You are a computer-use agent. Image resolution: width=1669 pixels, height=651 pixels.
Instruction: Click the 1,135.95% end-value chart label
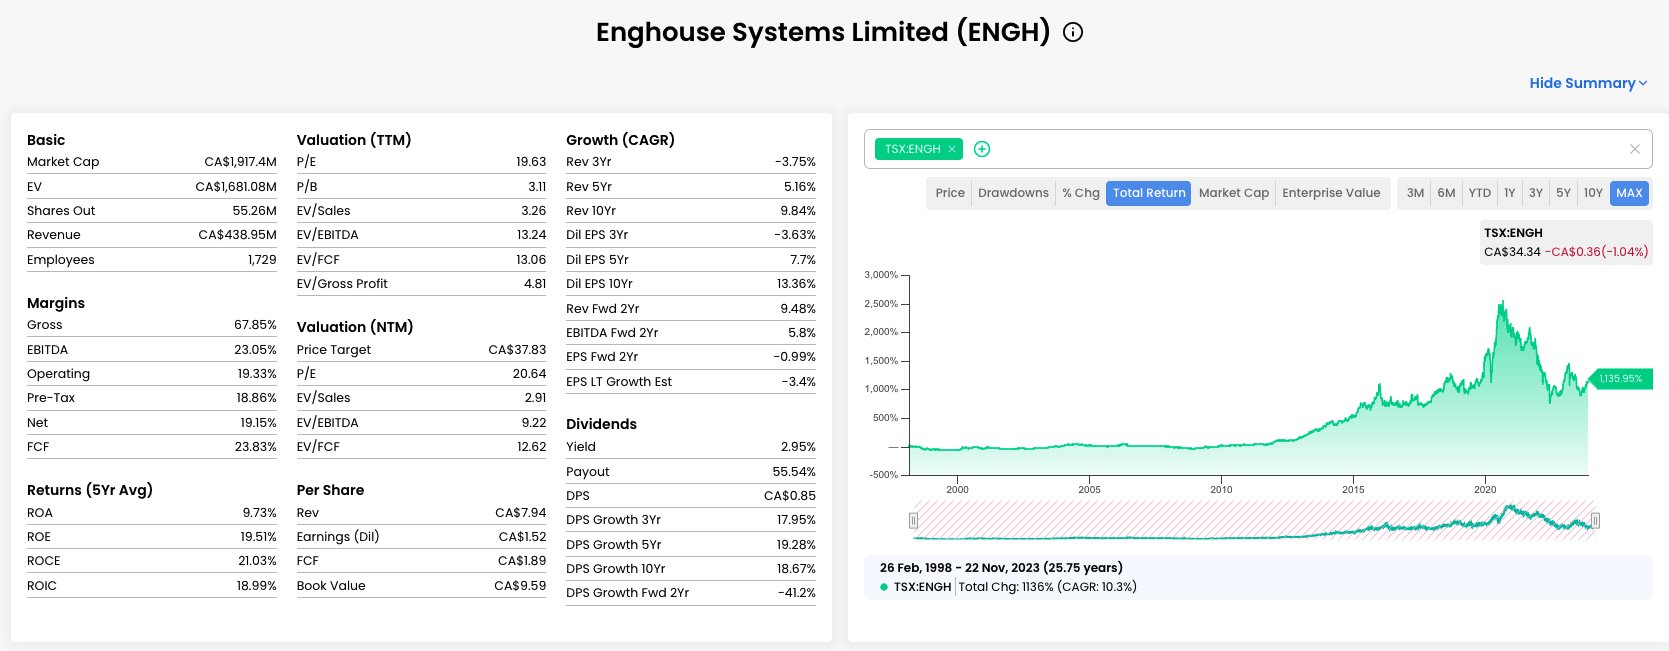pyautogui.click(x=1620, y=379)
